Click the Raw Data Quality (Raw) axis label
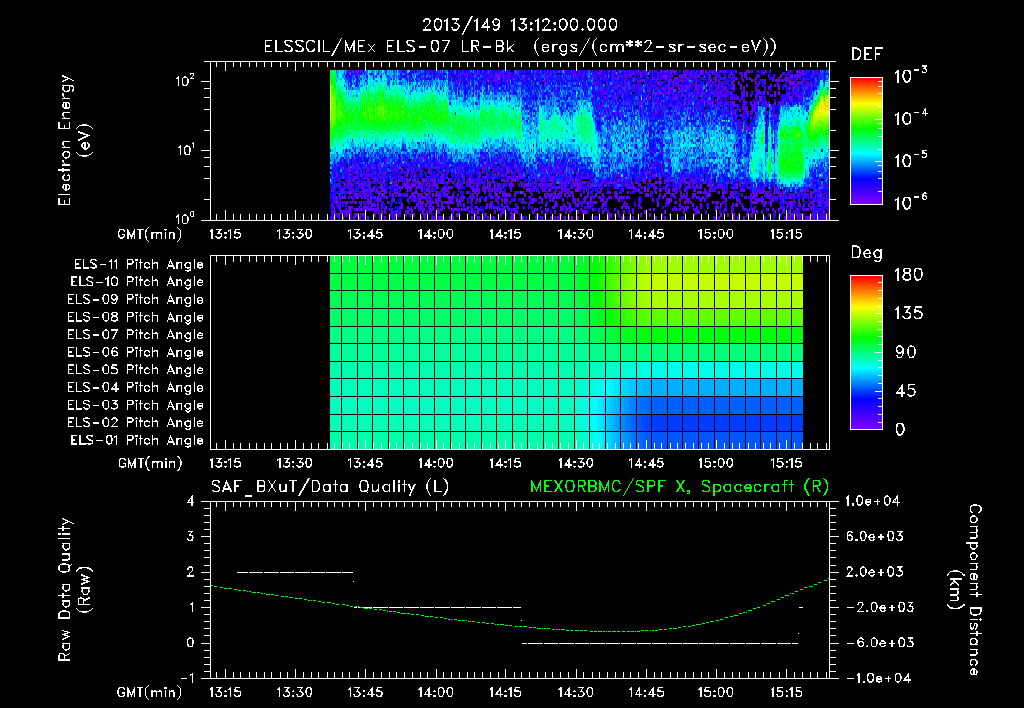 pyautogui.click(x=74, y=590)
